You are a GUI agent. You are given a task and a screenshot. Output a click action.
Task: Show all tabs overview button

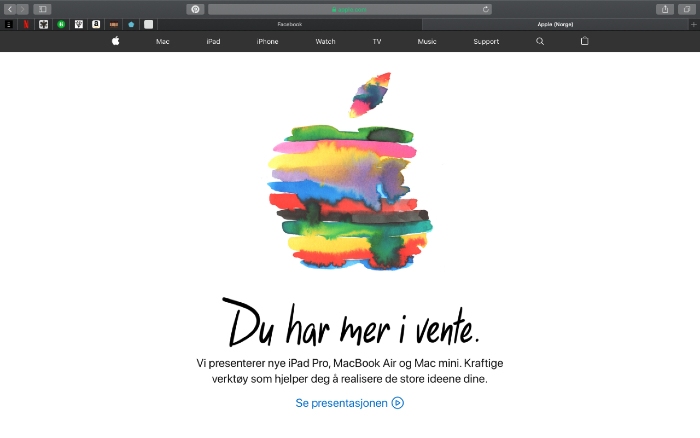(x=687, y=9)
